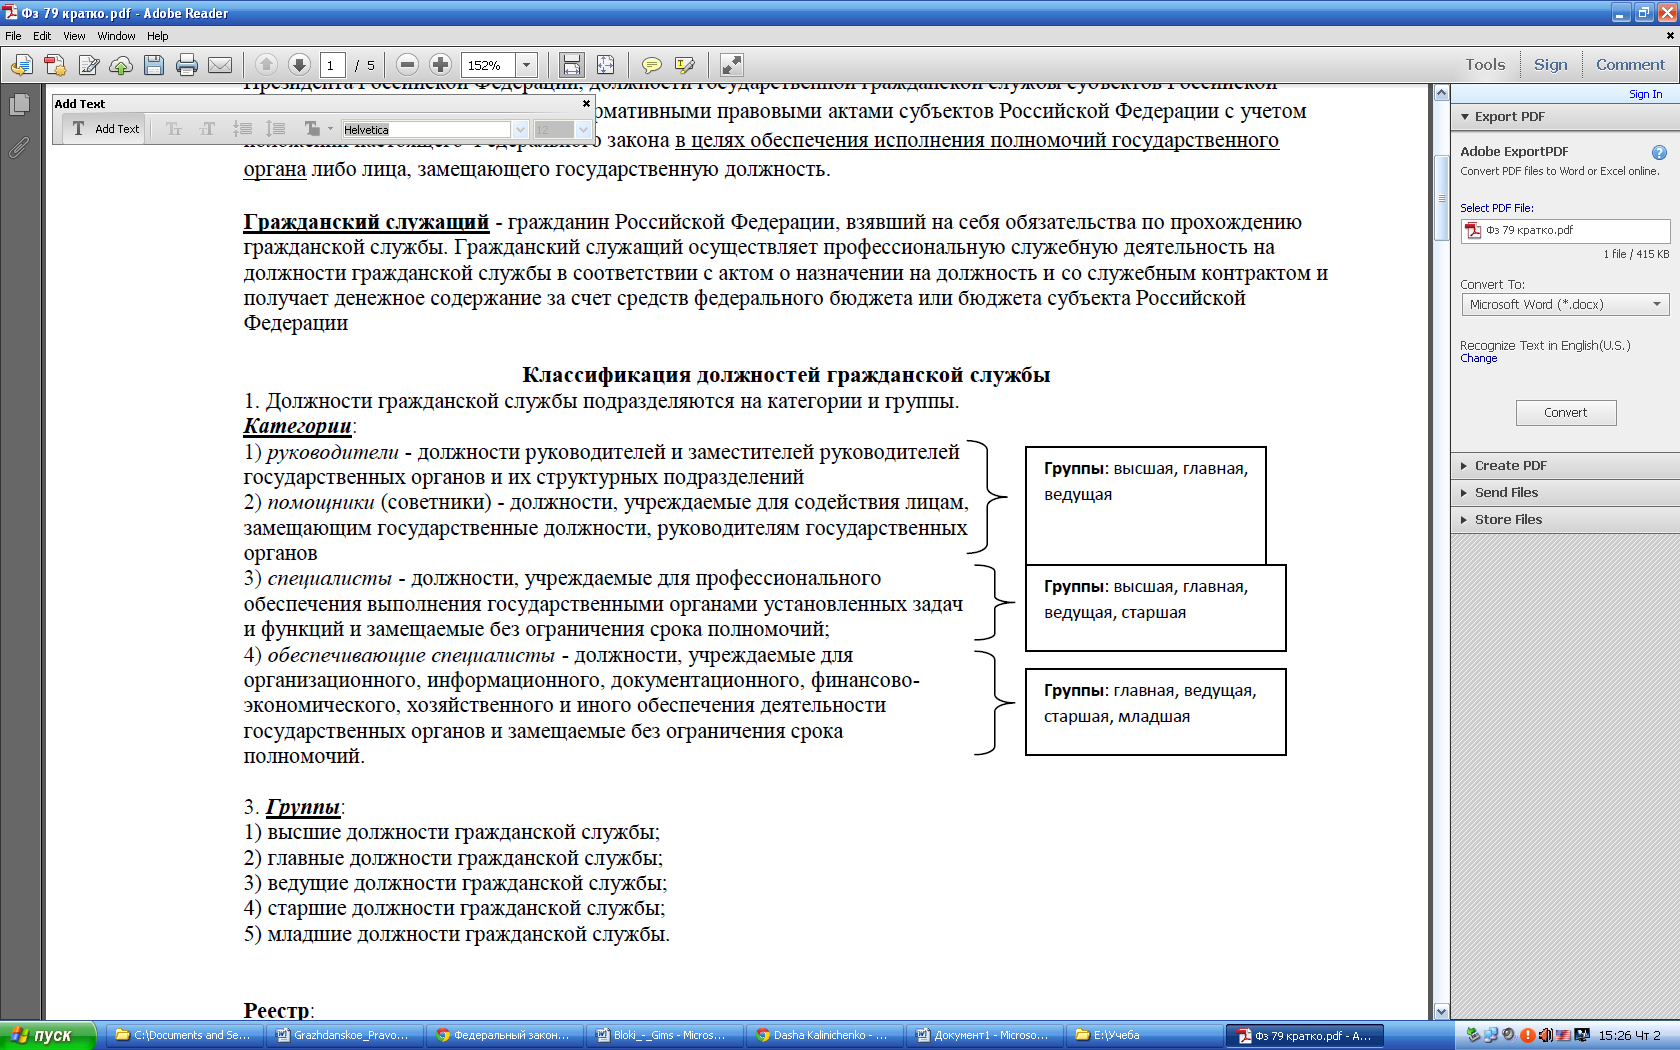Switch to Документ1 Microsoft Word taskbar item
1680x1050 pixels.
click(983, 1035)
